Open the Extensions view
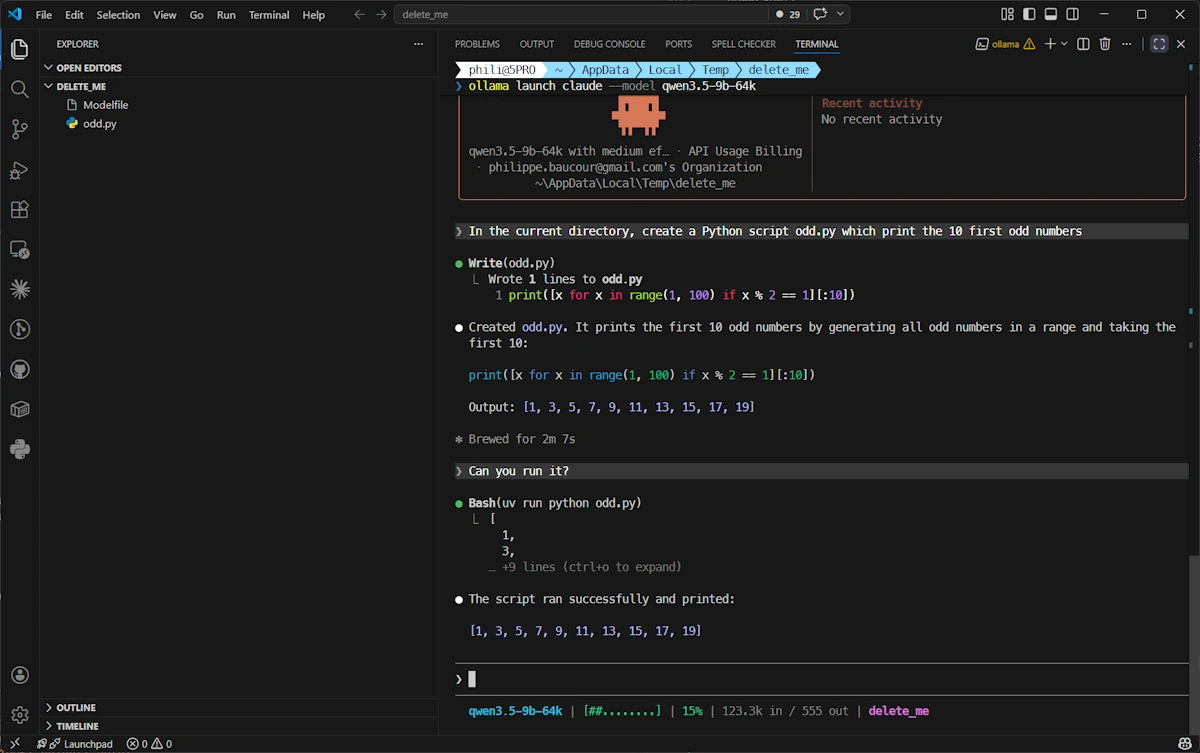The width and height of the screenshot is (1200, 753). (x=19, y=210)
